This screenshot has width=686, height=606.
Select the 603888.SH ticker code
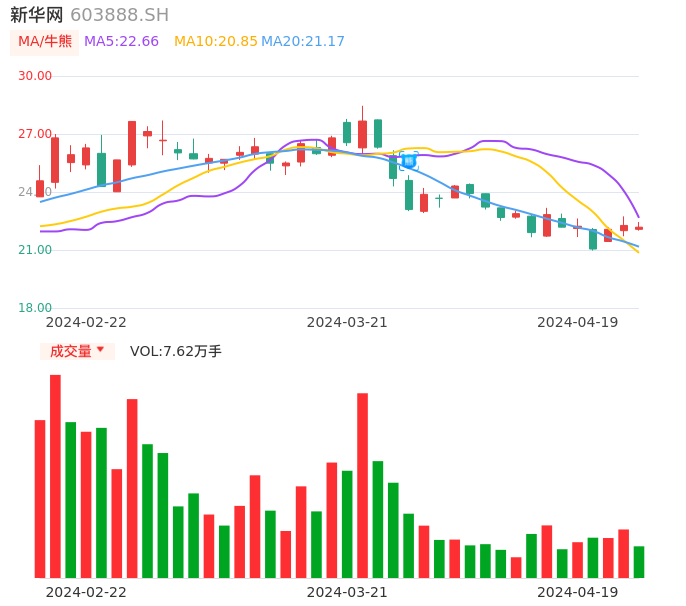[119, 15]
